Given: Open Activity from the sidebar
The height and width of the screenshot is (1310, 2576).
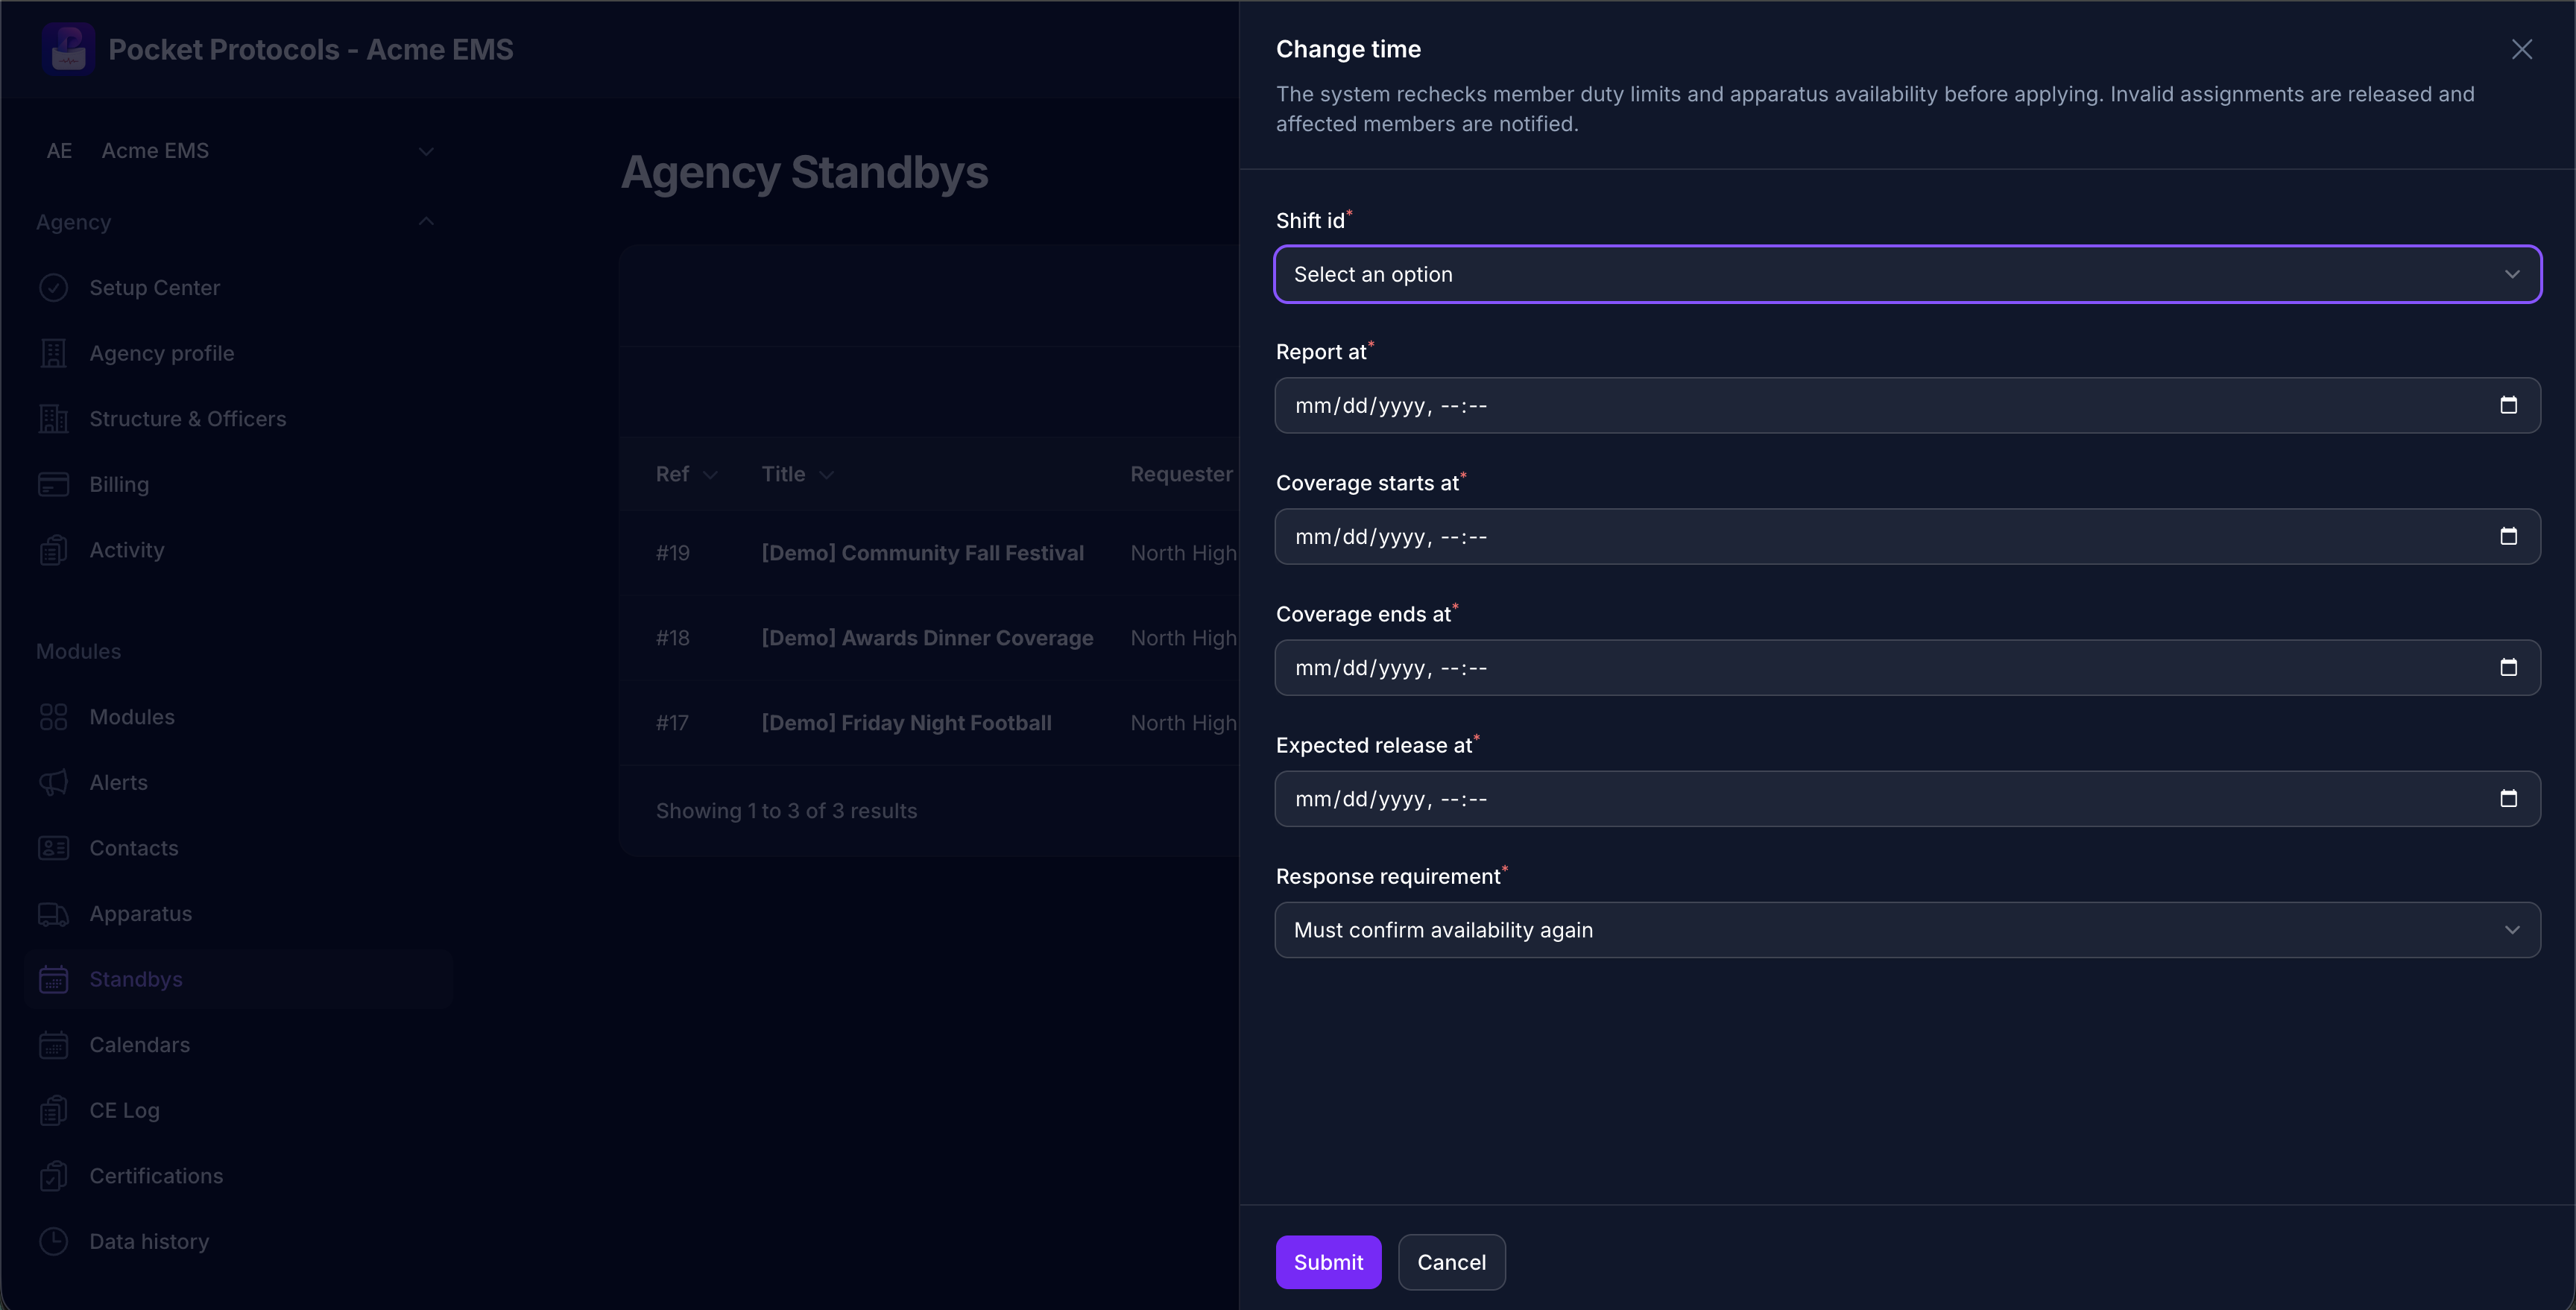Looking at the screenshot, I should (x=238, y=550).
